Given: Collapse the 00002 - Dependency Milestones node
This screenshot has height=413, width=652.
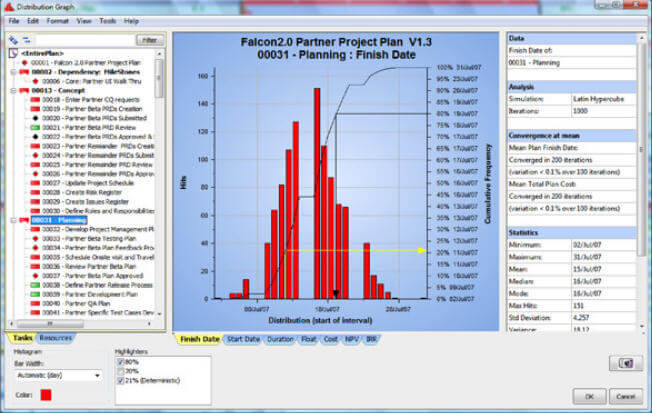Looking at the screenshot, I should [x=11, y=72].
